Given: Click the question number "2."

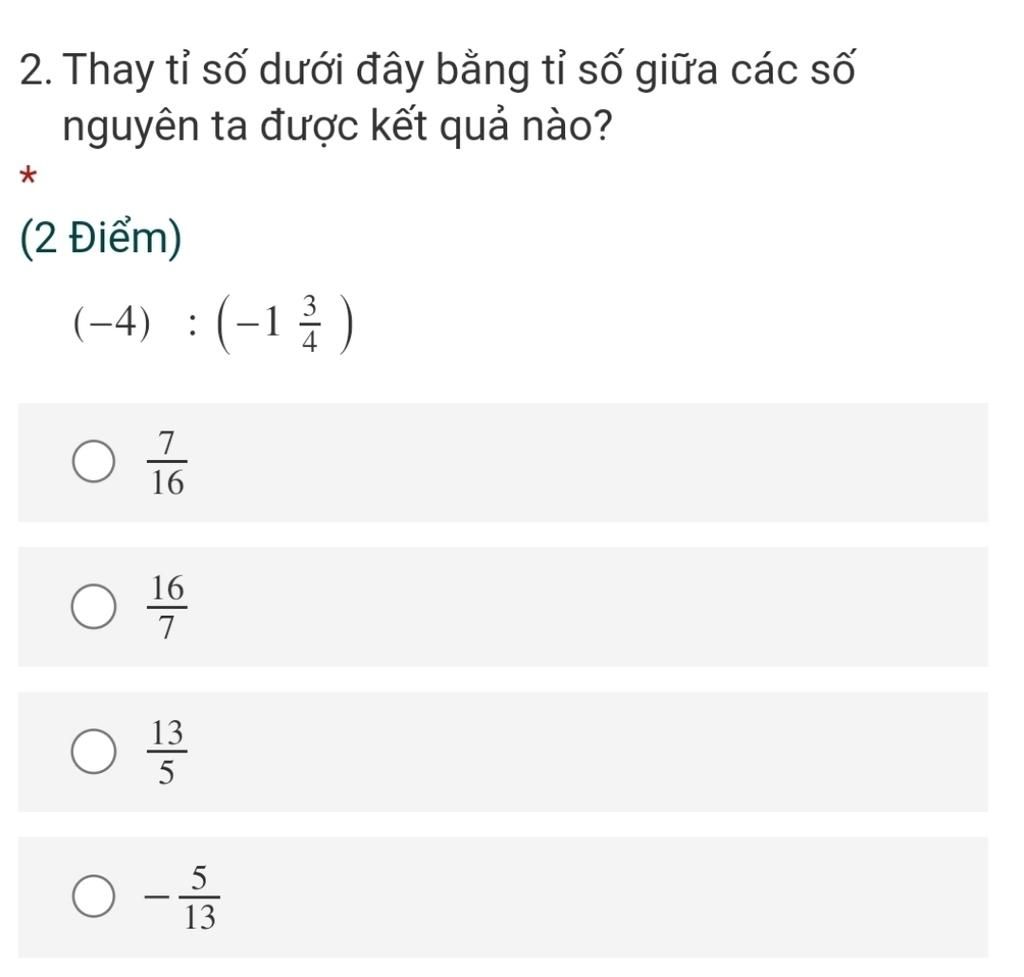Looking at the screenshot, I should pyautogui.click(x=38, y=73).
